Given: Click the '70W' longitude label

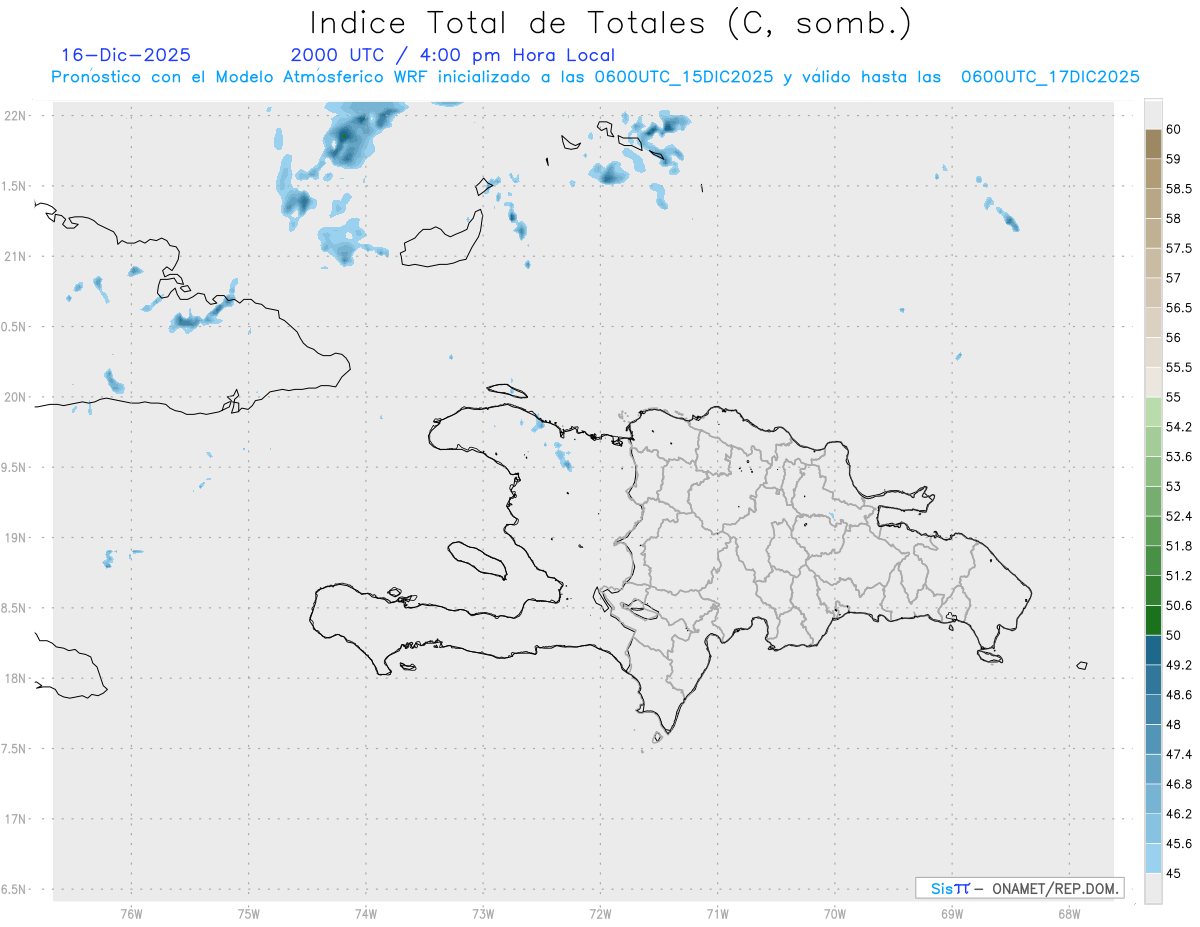Looking at the screenshot, I should coord(835,913).
